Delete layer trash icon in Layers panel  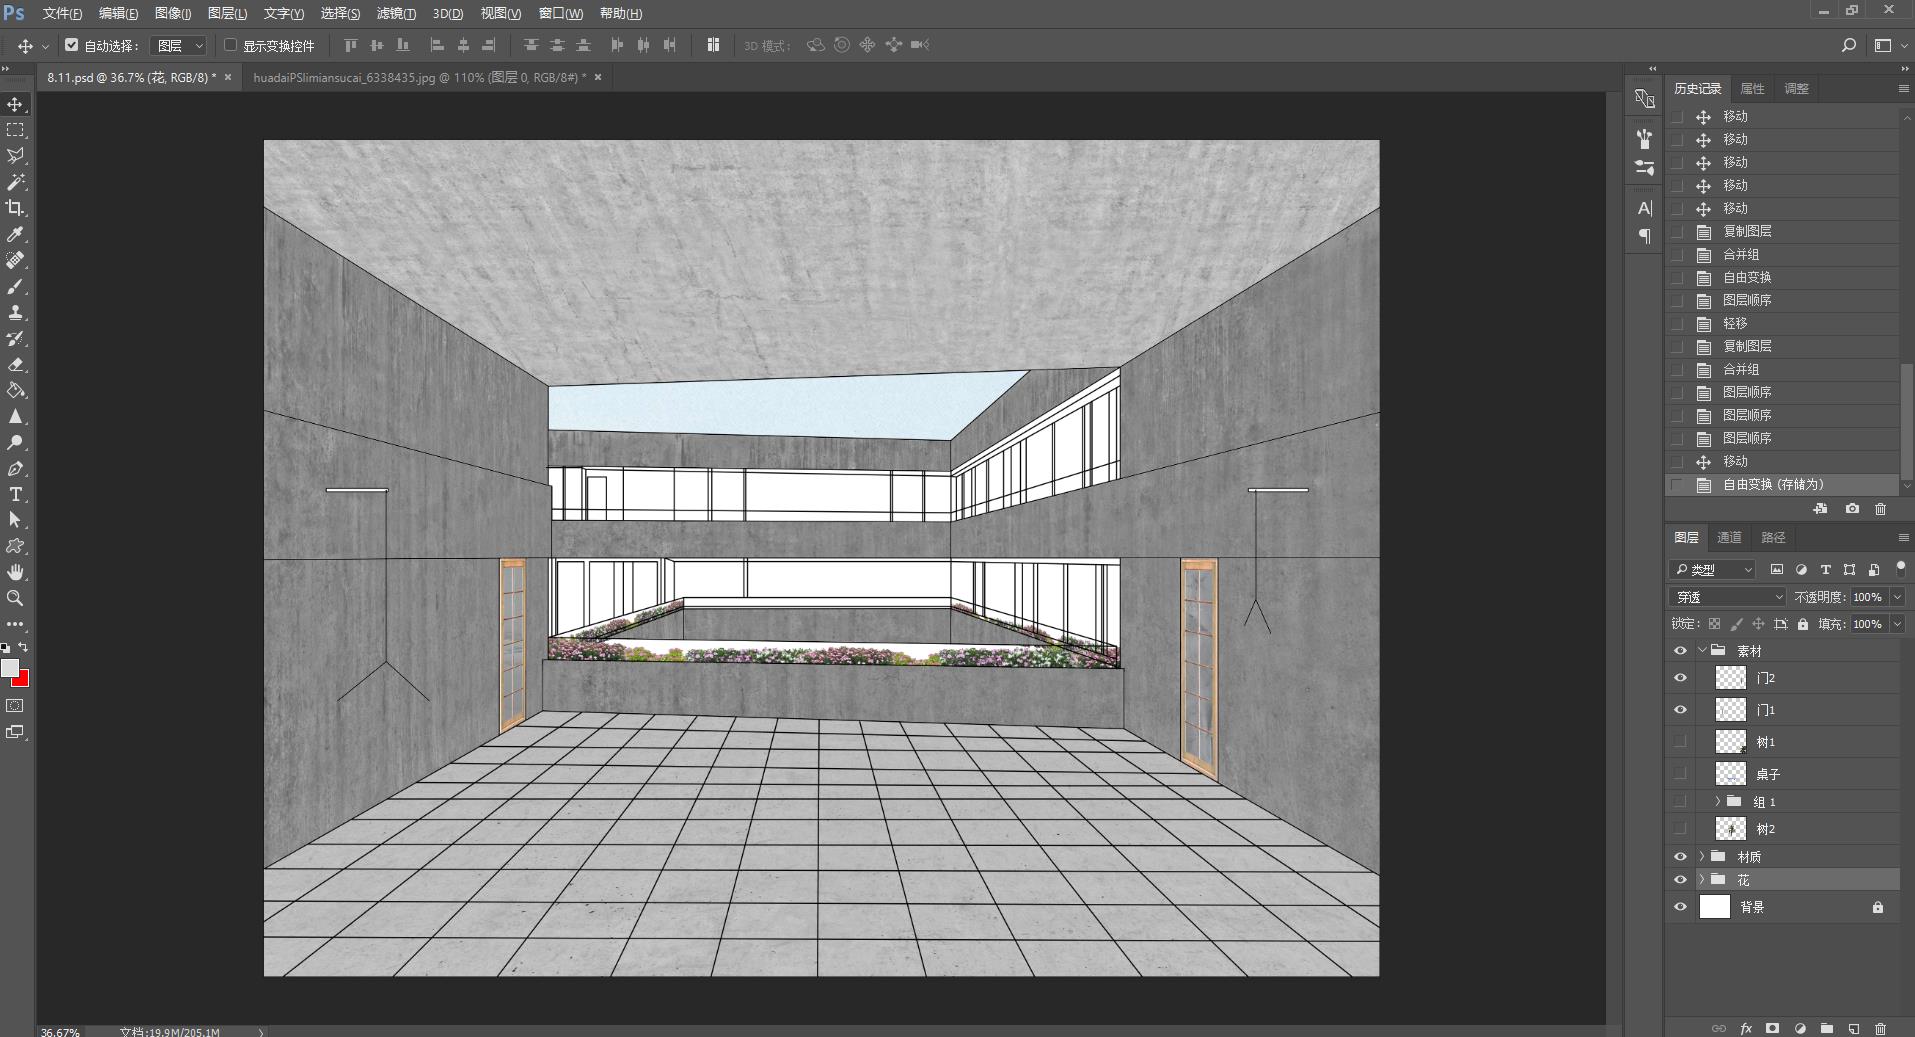(1880, 1028)
